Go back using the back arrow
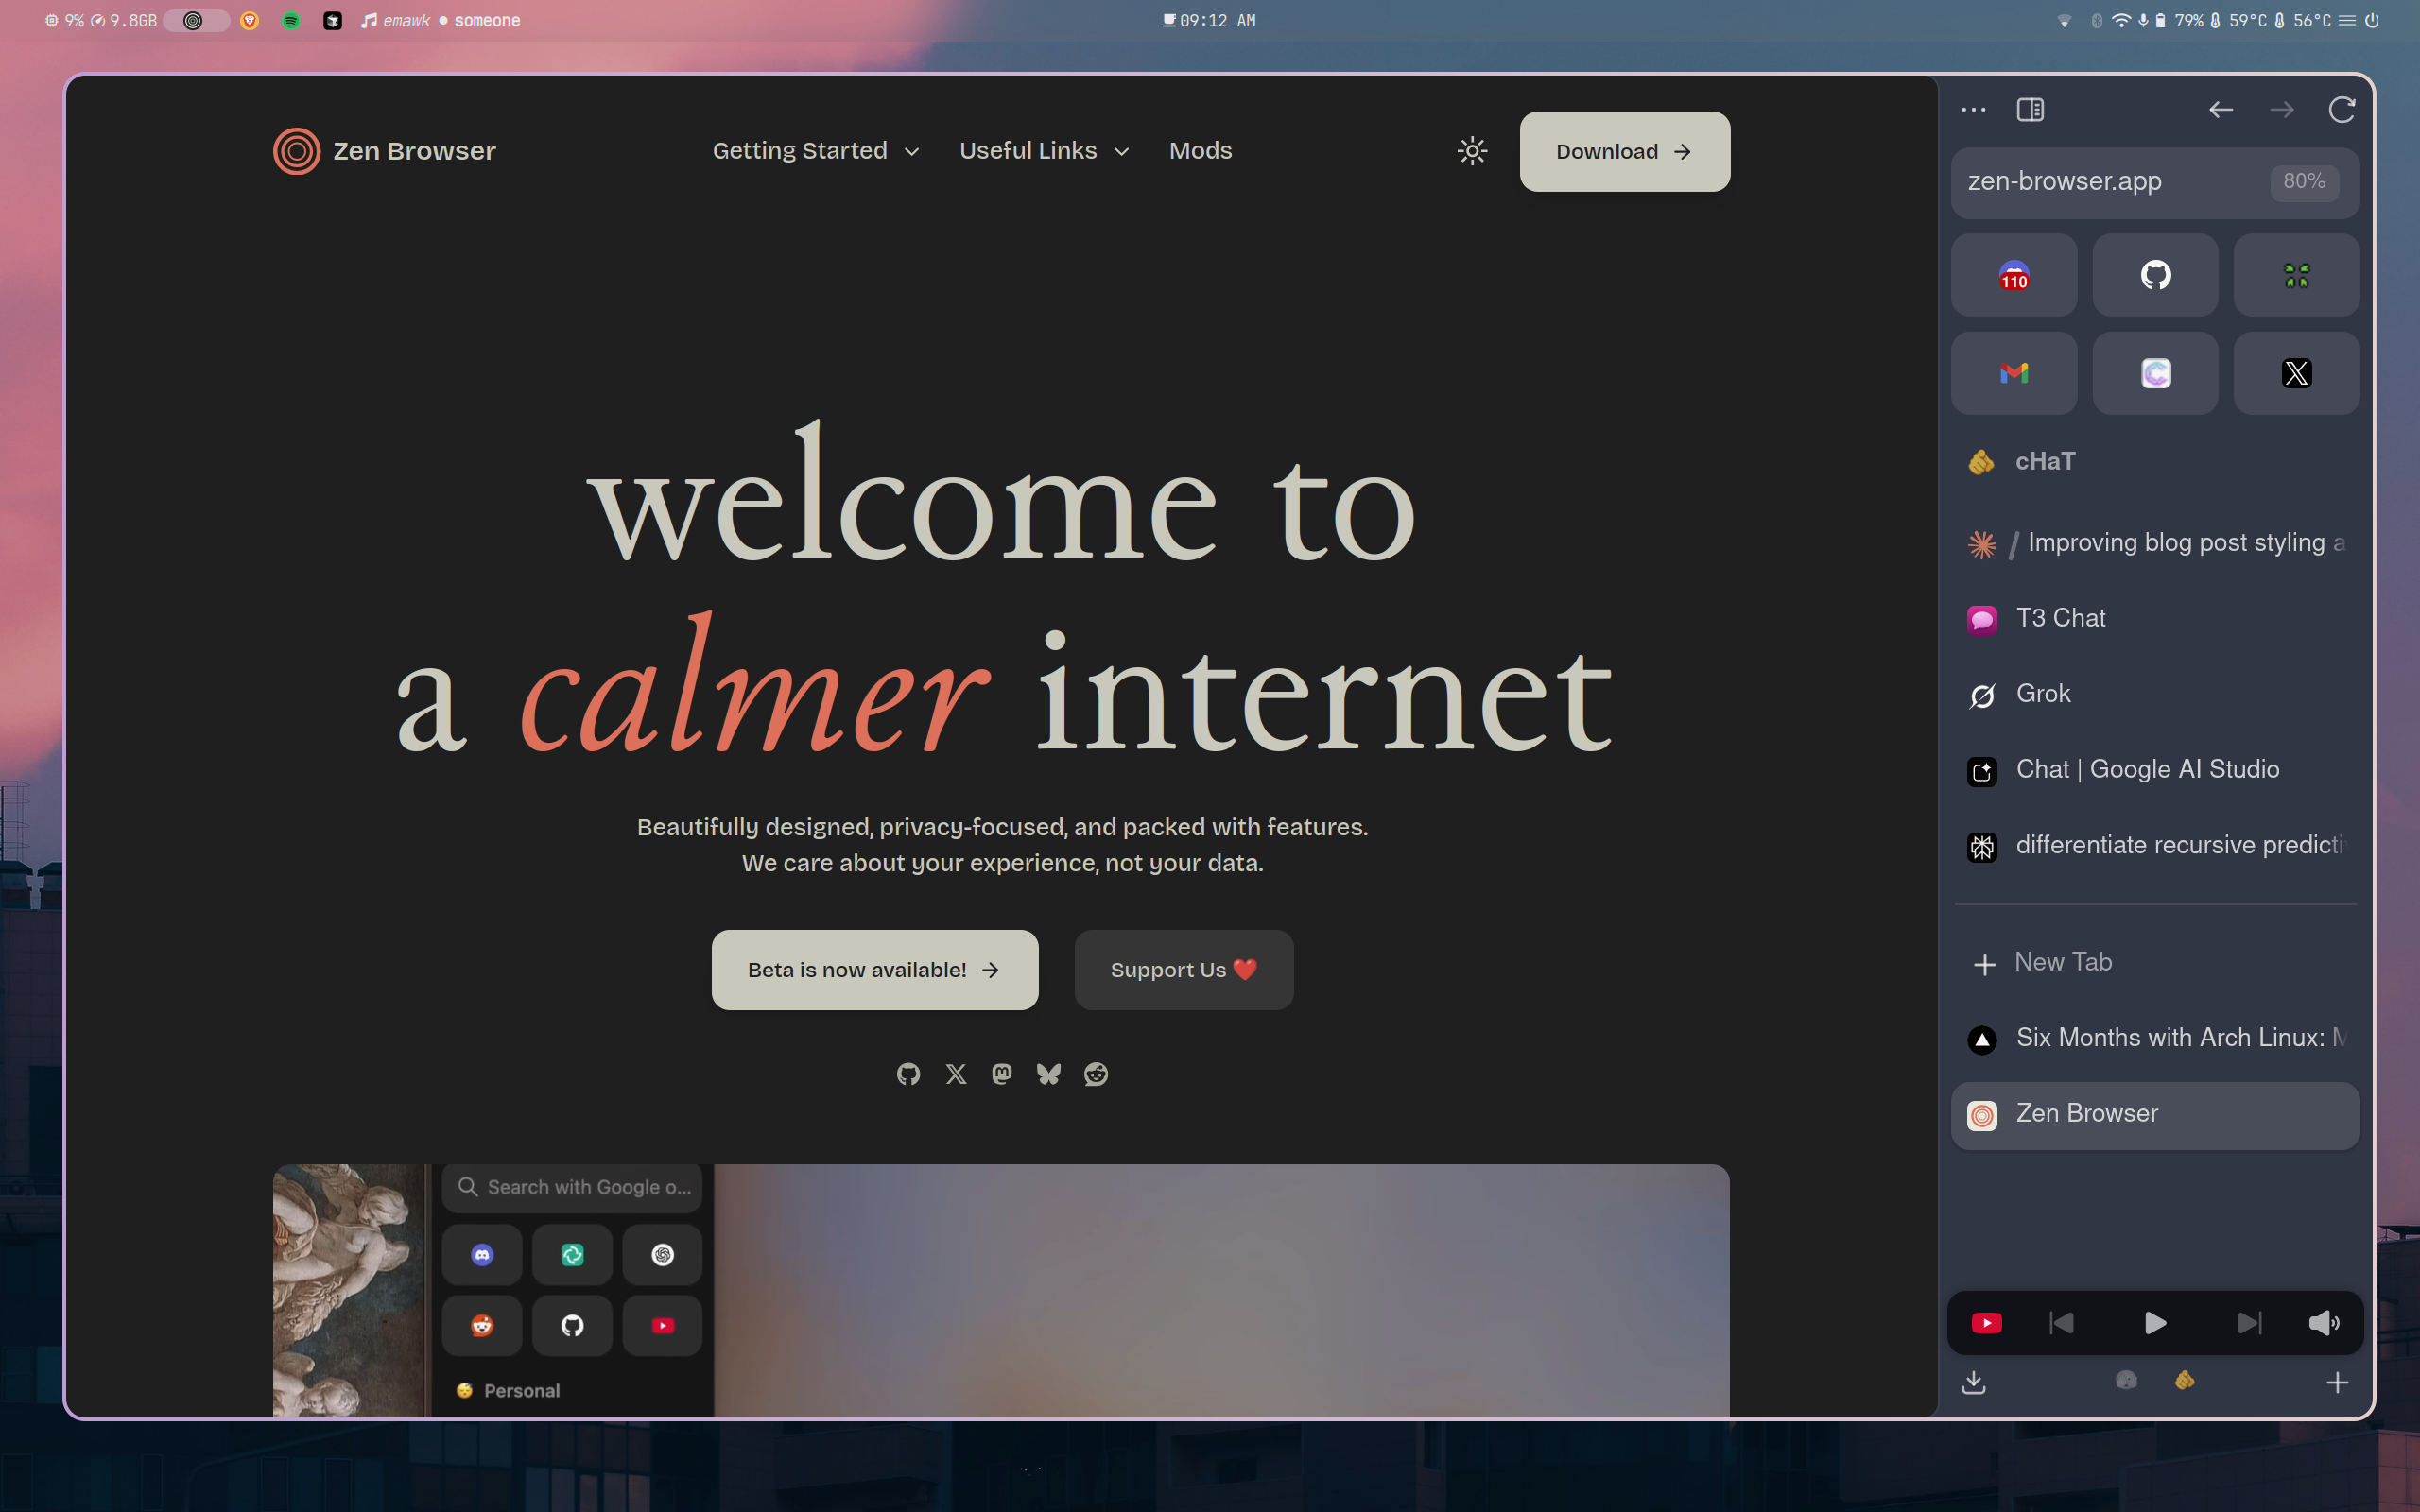The height and width of the screenshot is (1512, 2420). tap(2220, 109)
